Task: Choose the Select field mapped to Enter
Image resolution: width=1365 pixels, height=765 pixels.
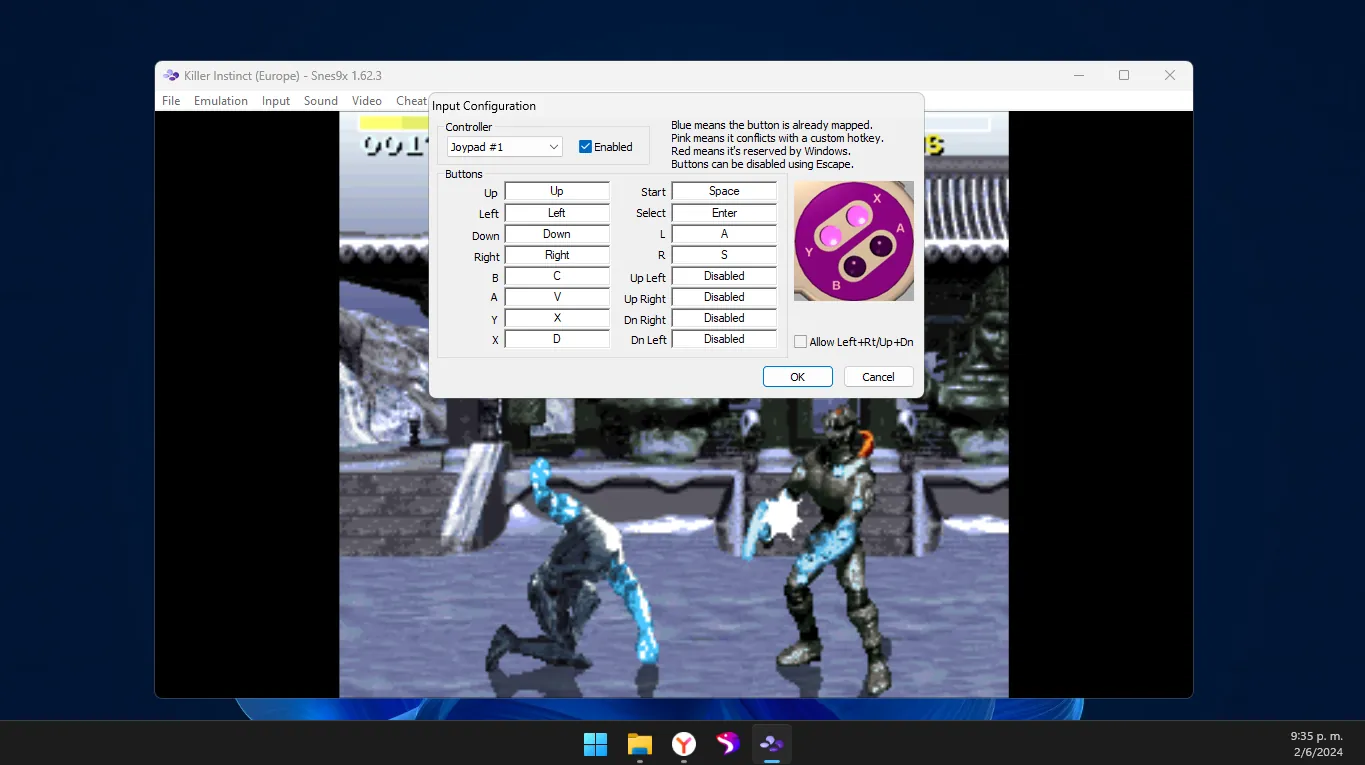Action: pos(724,213)
